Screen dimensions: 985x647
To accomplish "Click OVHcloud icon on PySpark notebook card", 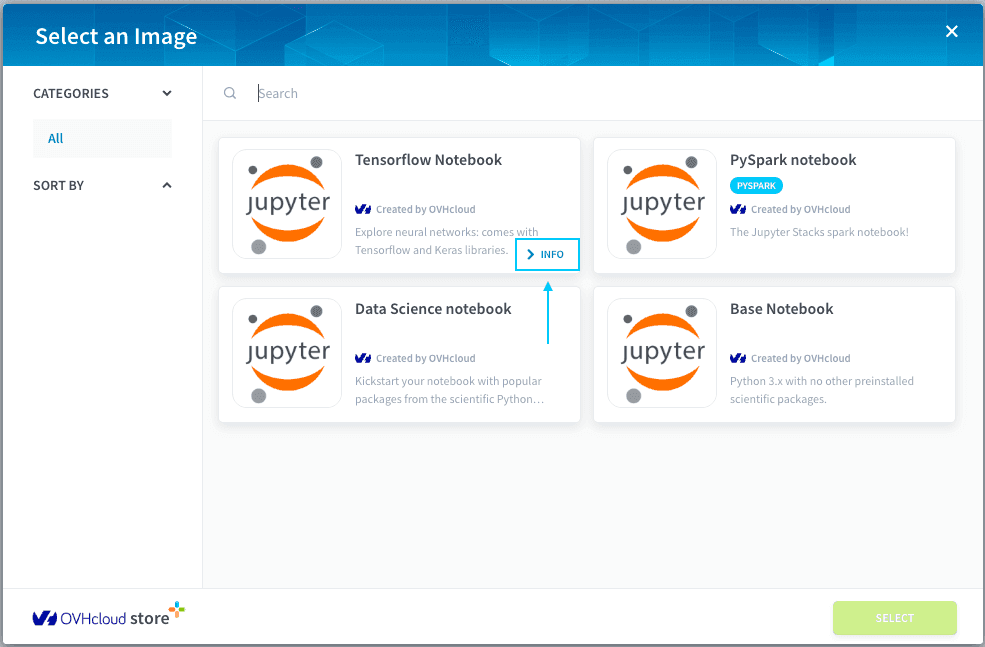I will [738, 209].
